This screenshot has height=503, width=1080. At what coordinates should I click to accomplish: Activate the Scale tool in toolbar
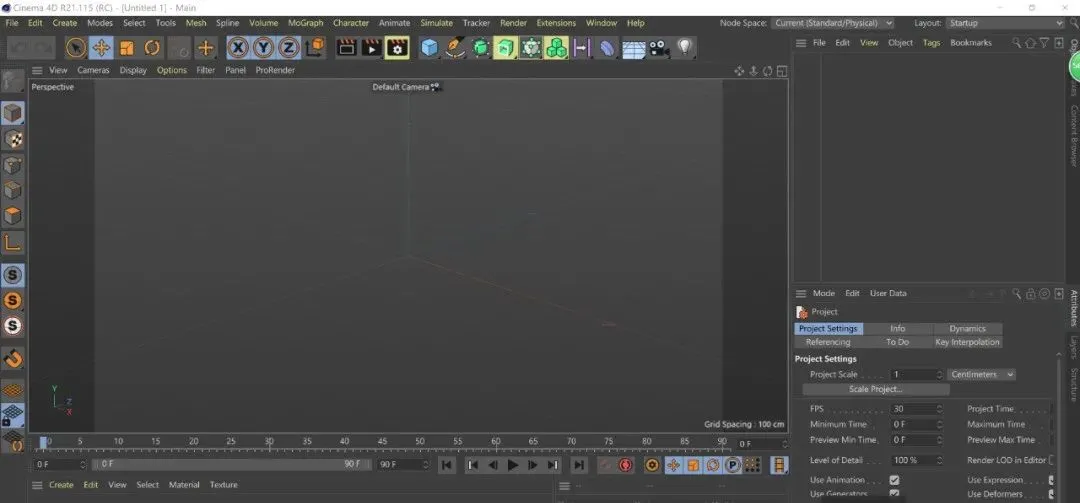coord(127,48)
